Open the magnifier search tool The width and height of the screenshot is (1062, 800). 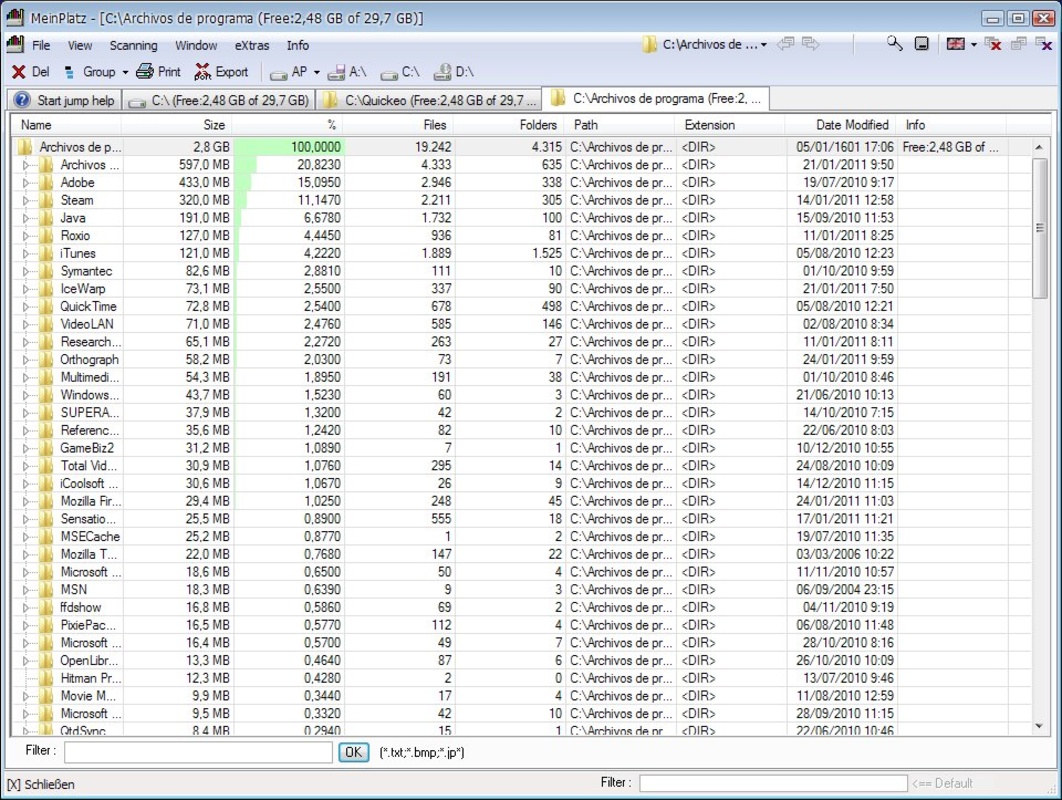894,44
